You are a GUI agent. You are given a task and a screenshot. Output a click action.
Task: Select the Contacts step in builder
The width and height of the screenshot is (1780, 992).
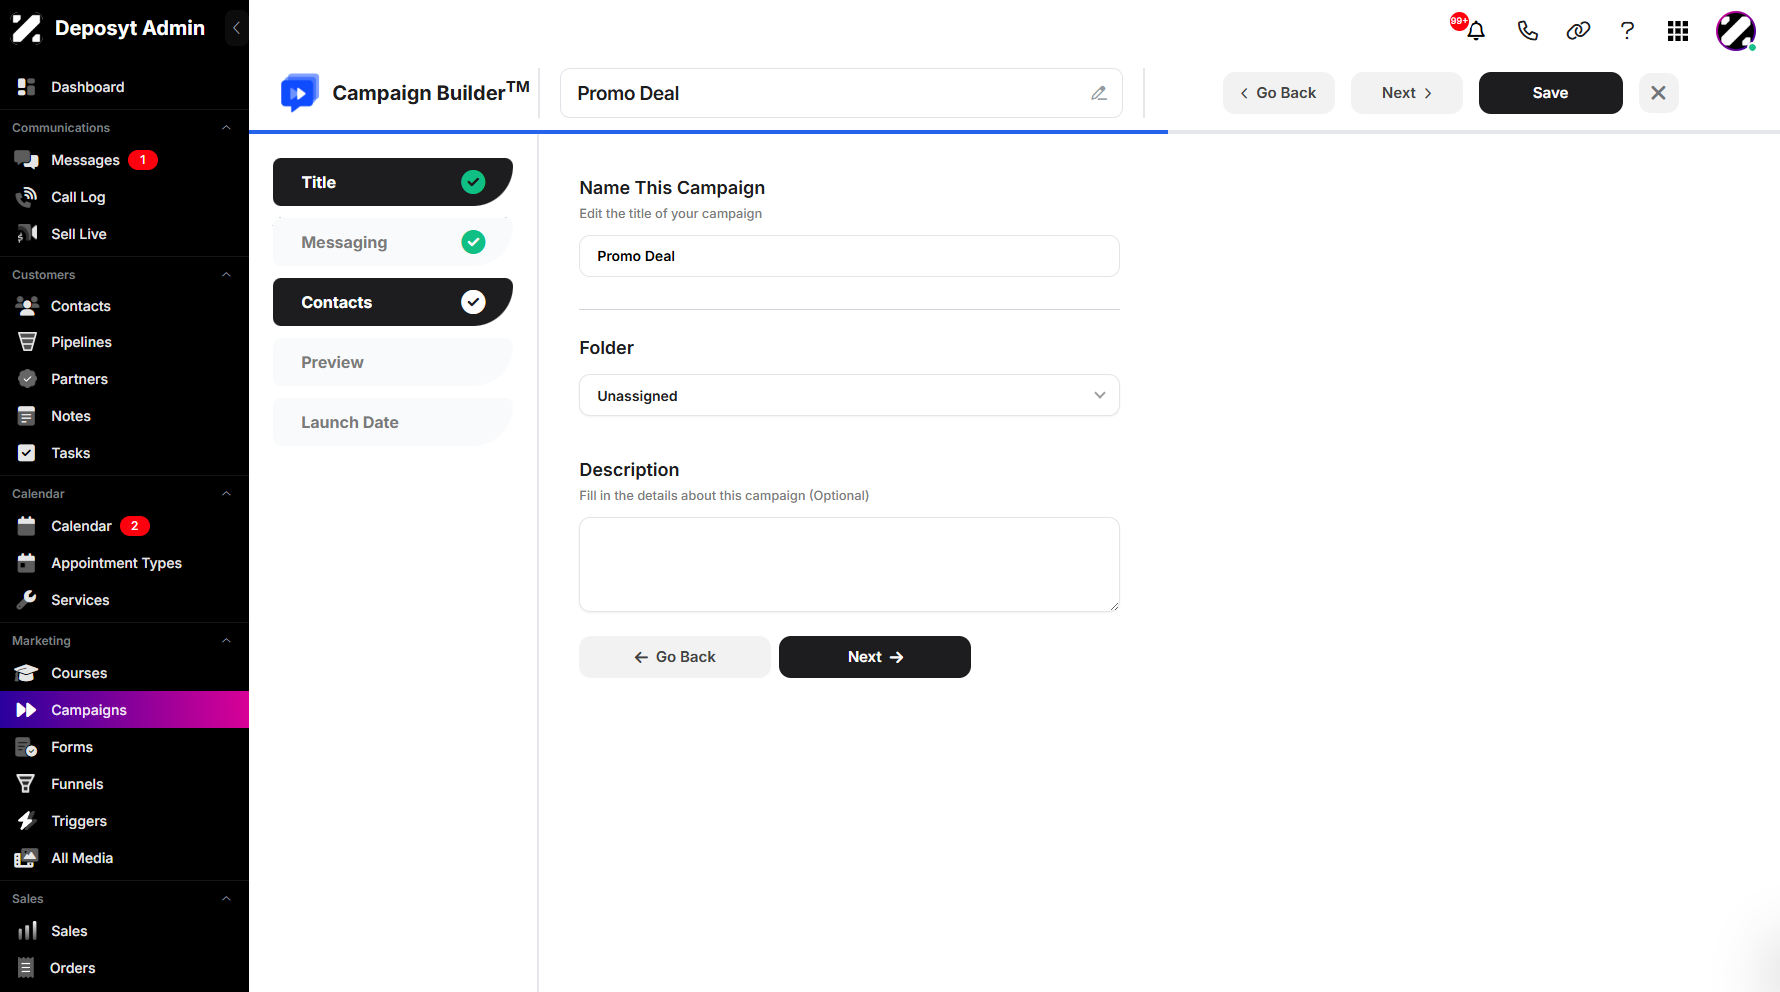click(393, 302)
